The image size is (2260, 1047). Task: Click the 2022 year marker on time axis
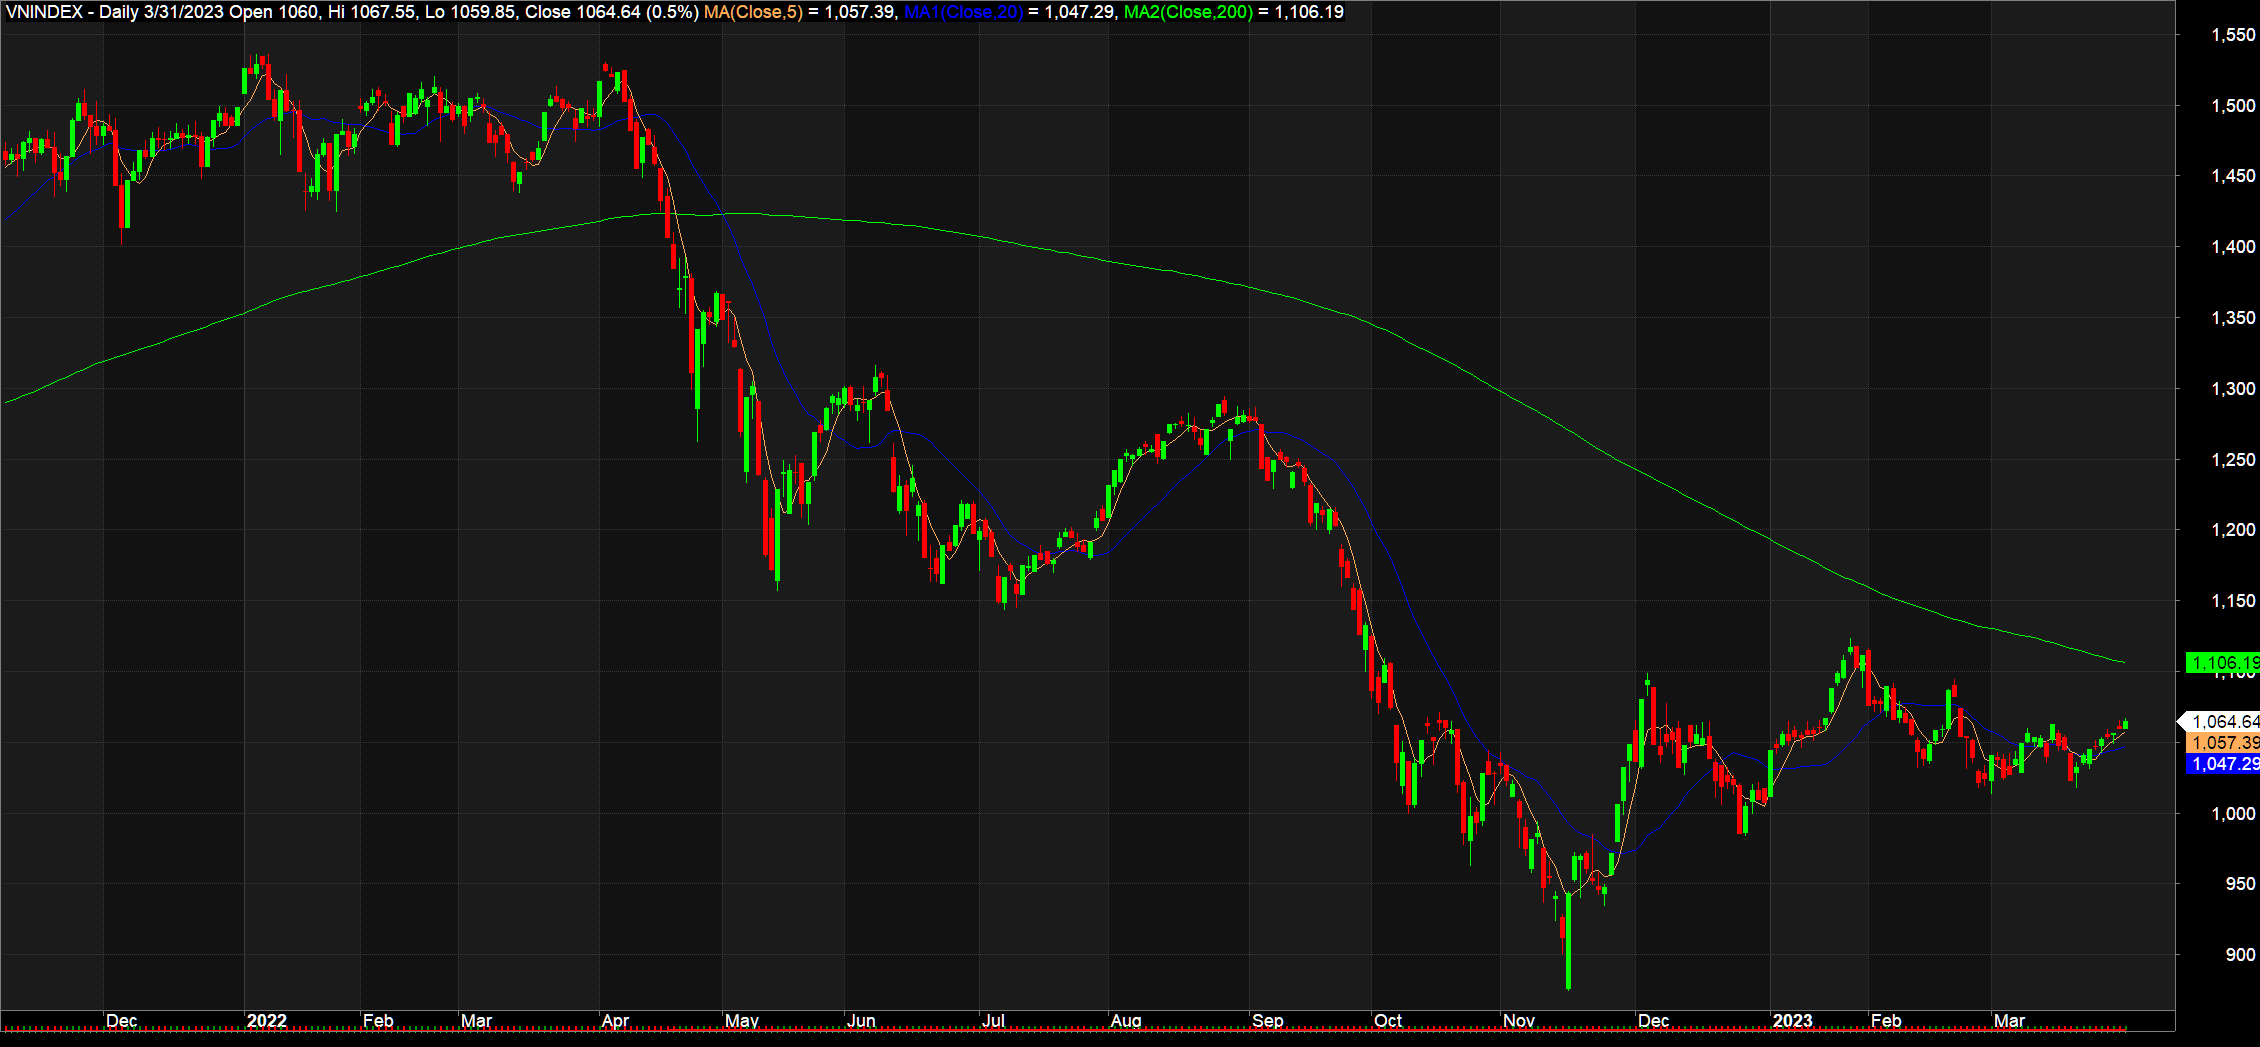pyautogui.click(x=266, y=1021)
